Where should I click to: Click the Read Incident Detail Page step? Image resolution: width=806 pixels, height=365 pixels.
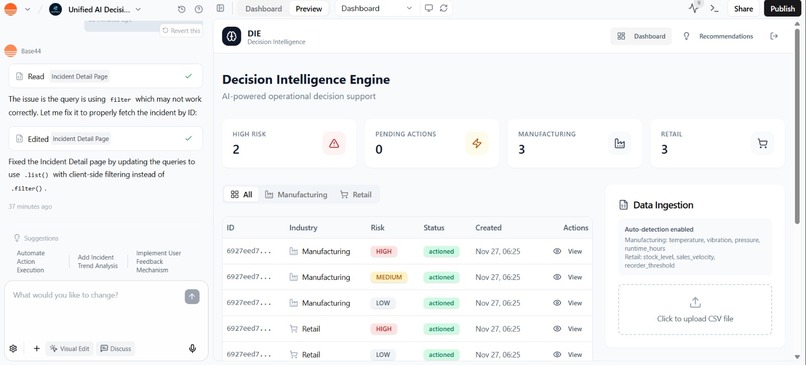[x=105, y=76]
